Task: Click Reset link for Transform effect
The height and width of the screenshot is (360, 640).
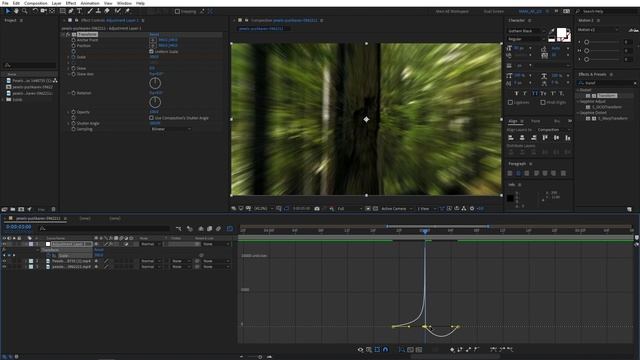Action: (x=154, y=35)
